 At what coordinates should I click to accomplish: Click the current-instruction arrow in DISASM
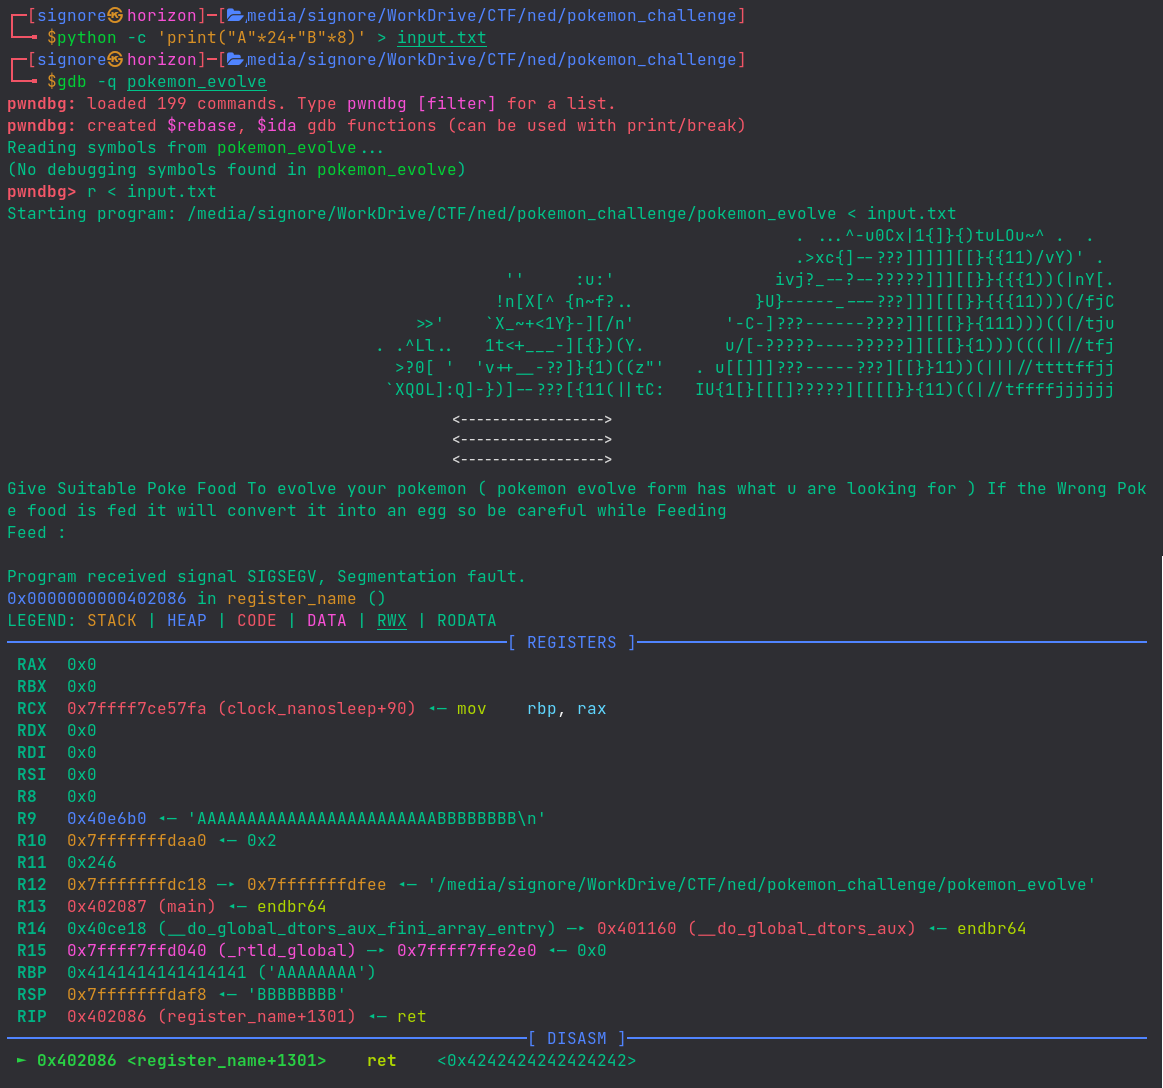point(22,1061)
